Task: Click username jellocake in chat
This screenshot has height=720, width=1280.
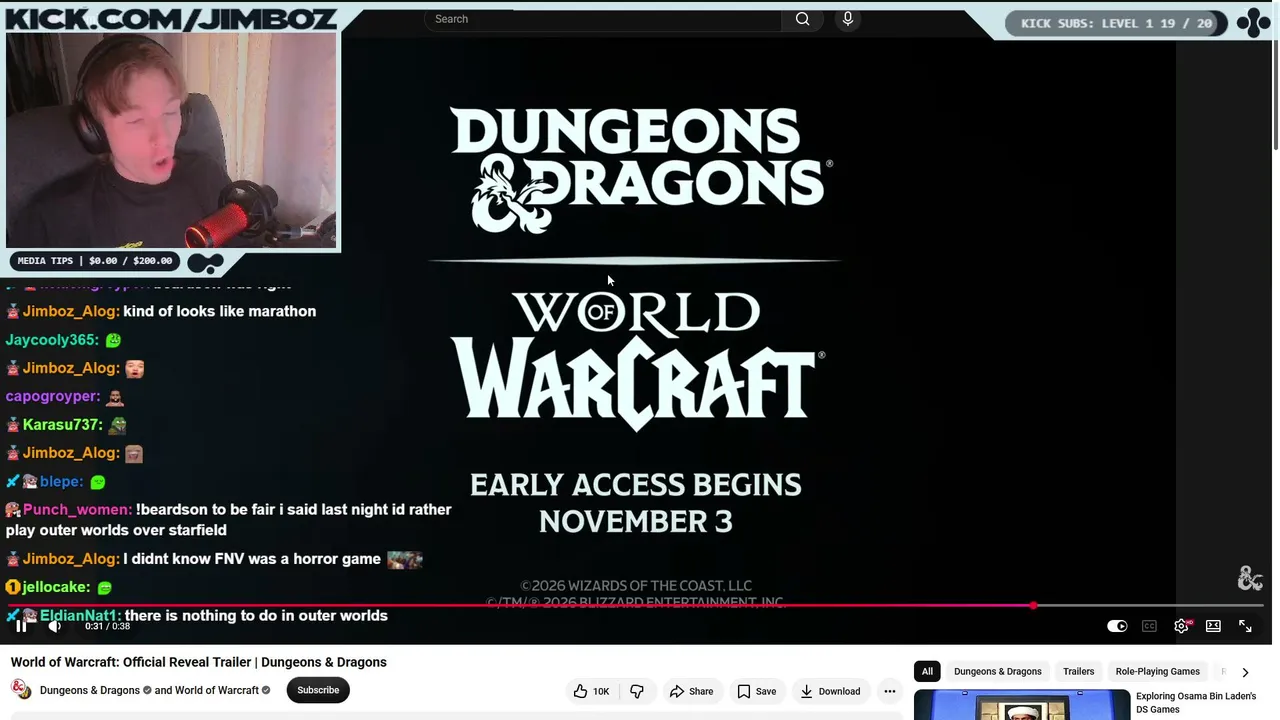Action: (x=56, y=587)
